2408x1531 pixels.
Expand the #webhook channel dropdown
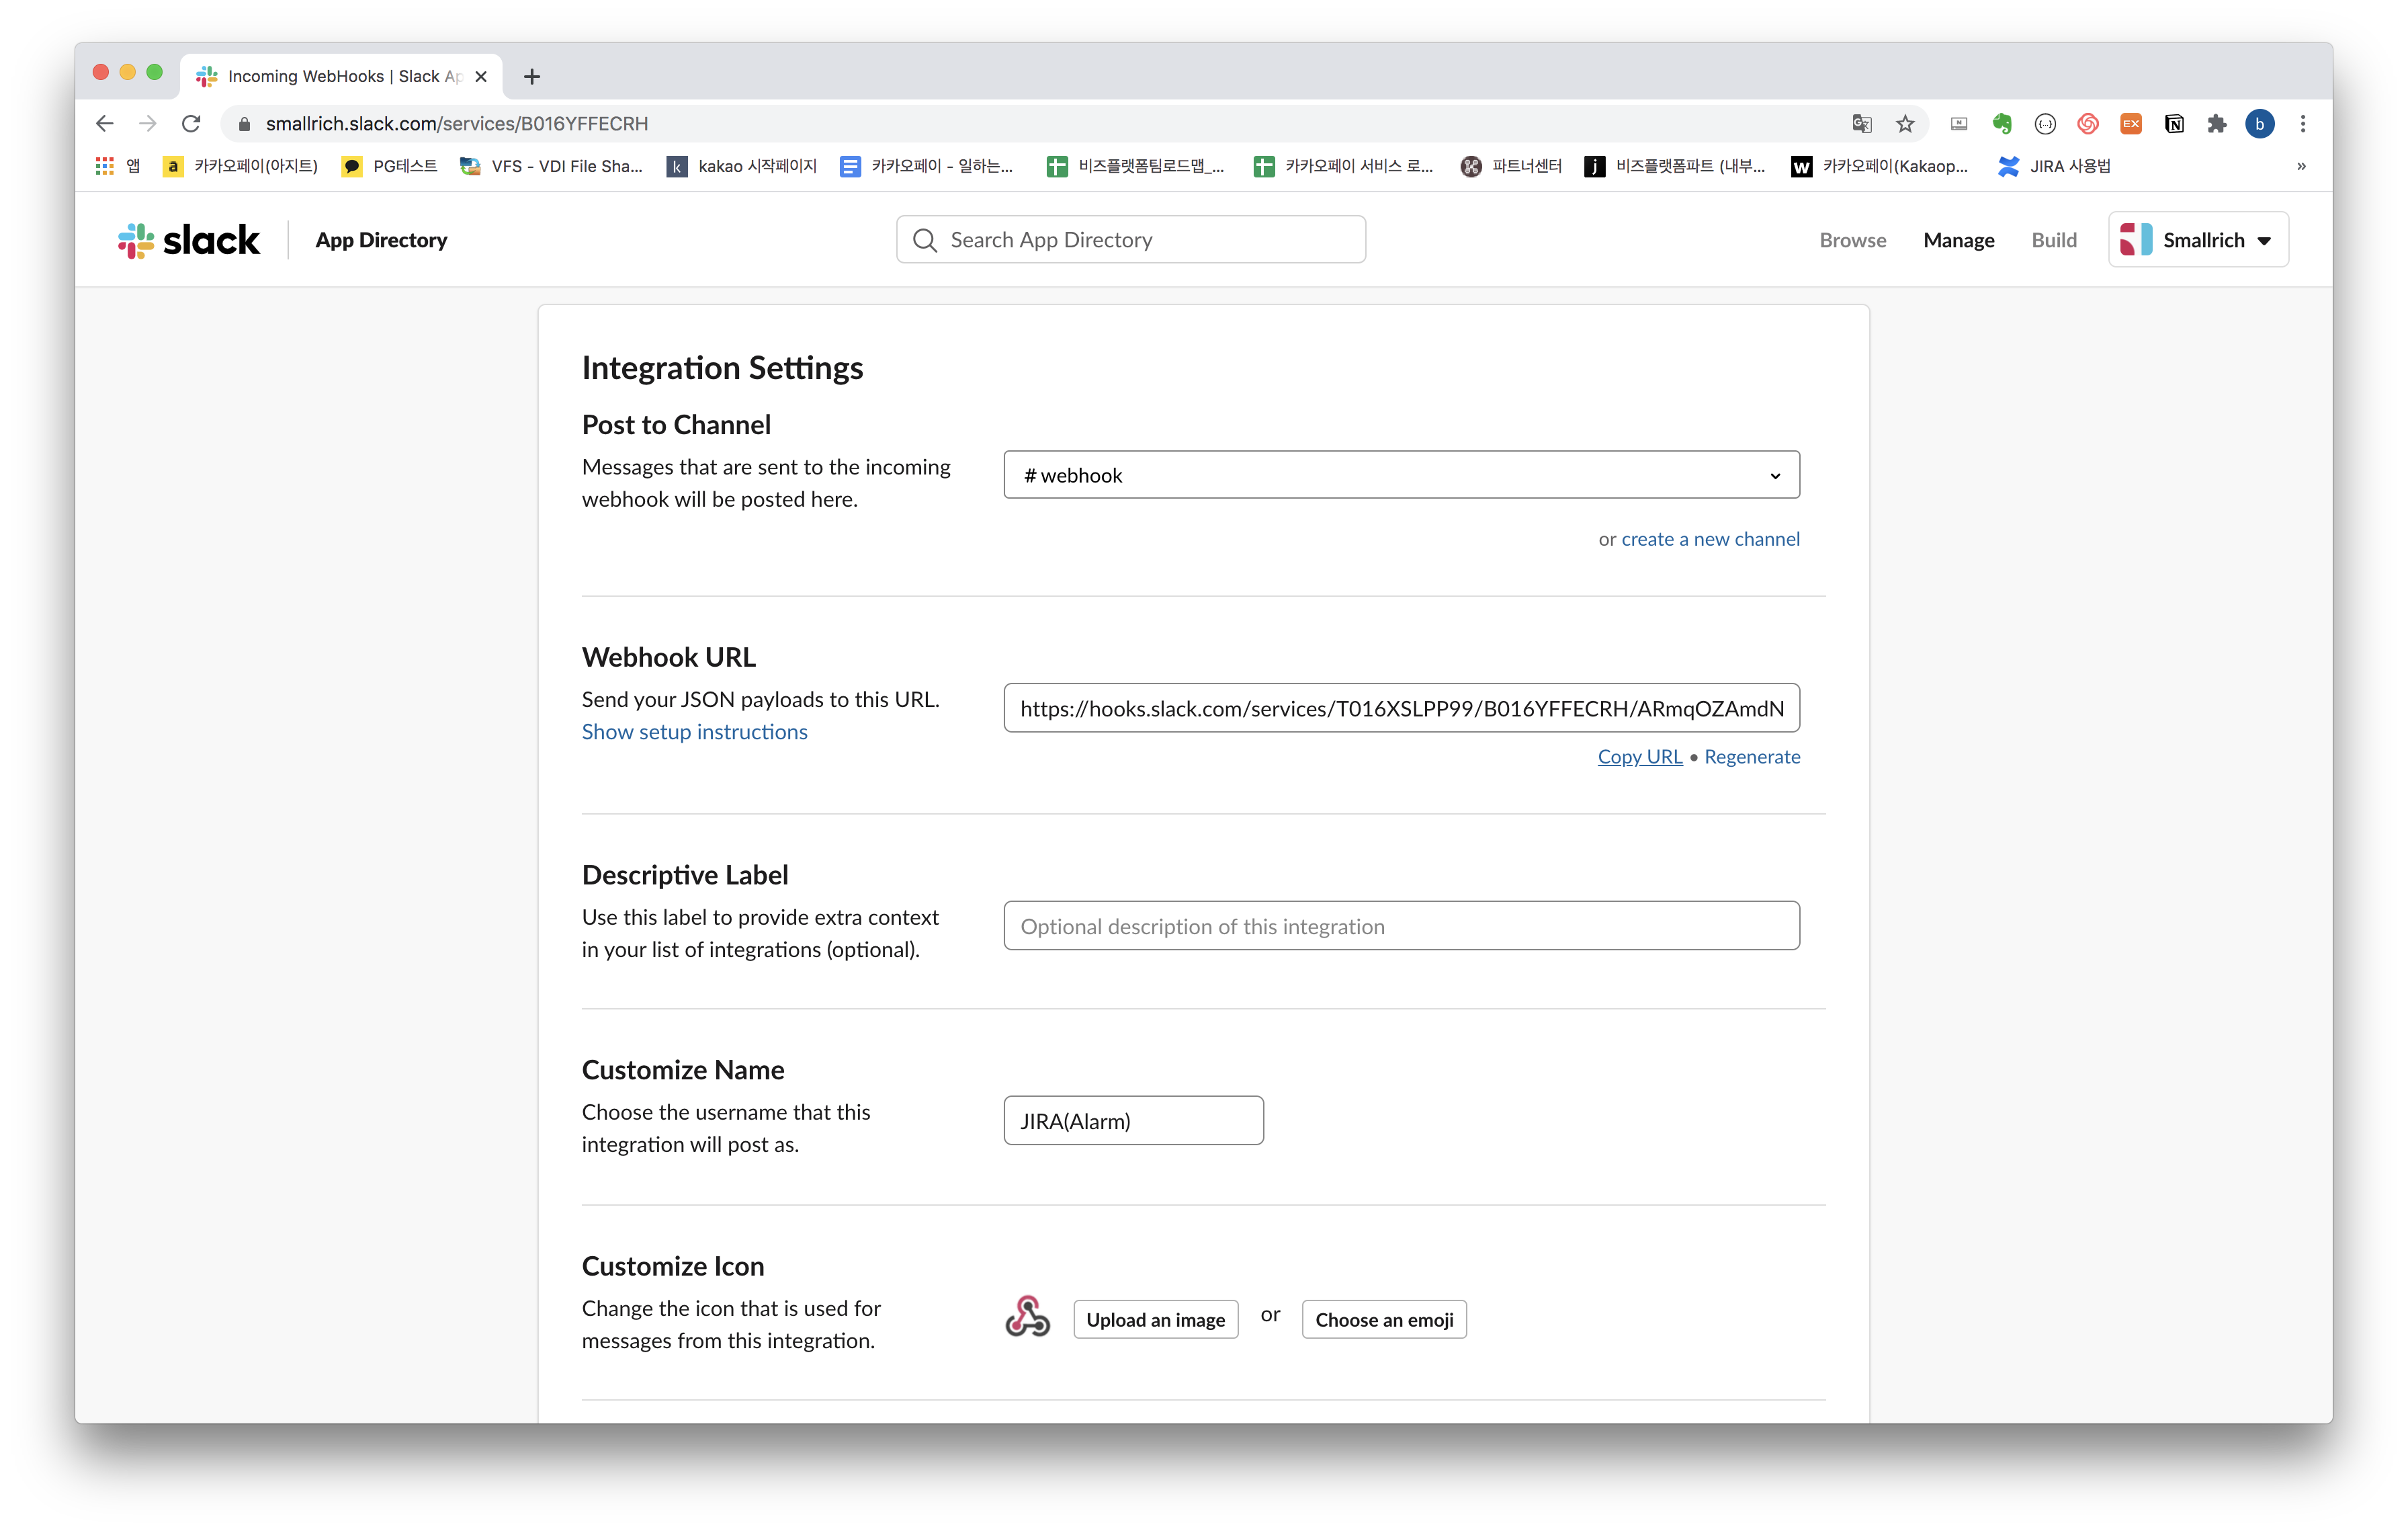pos(1401,475)
